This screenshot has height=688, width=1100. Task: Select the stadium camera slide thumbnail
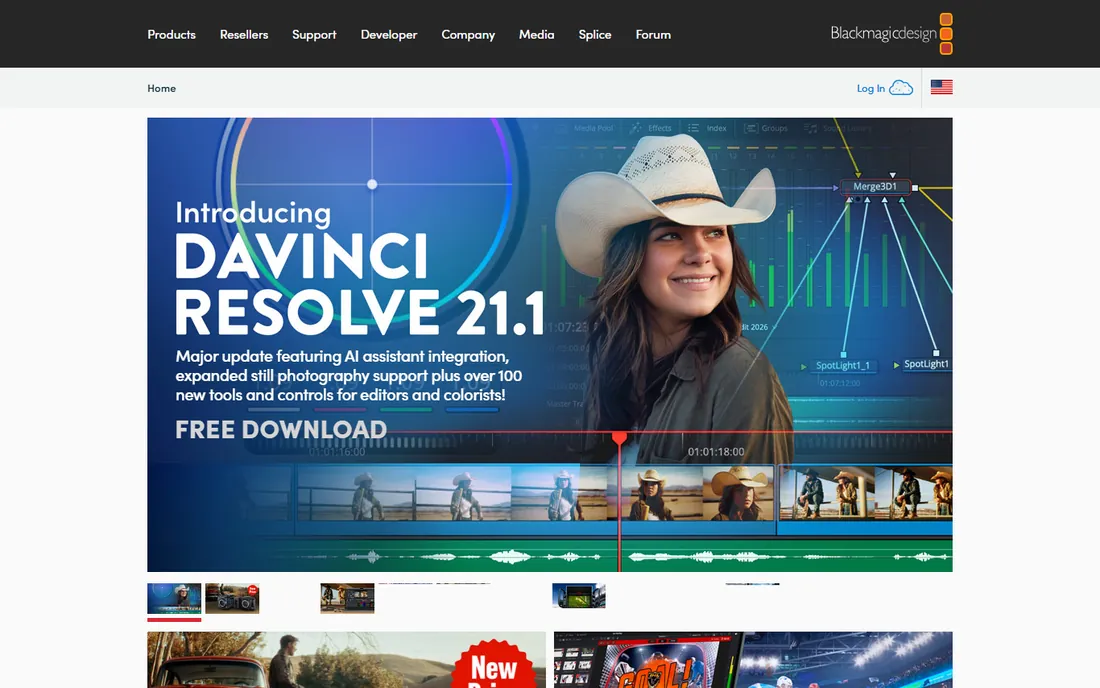pyautogui.click(x=579, y=596)
